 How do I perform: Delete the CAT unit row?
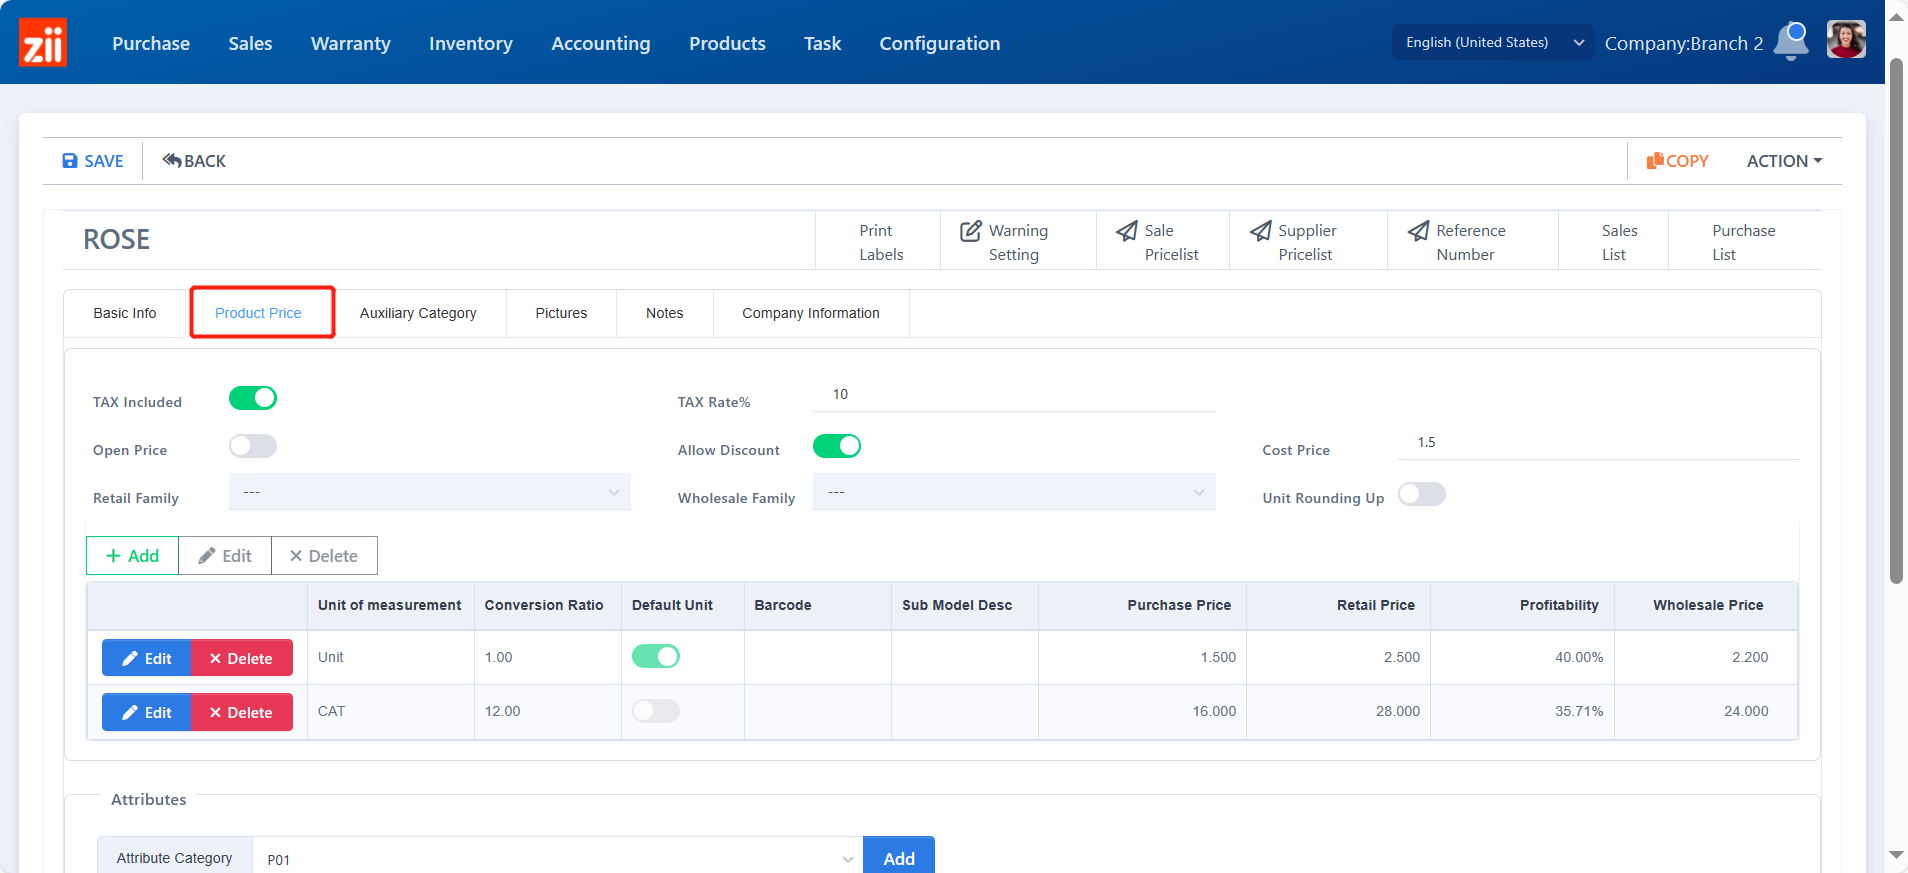pyautogui.click(x=241, y=712)
